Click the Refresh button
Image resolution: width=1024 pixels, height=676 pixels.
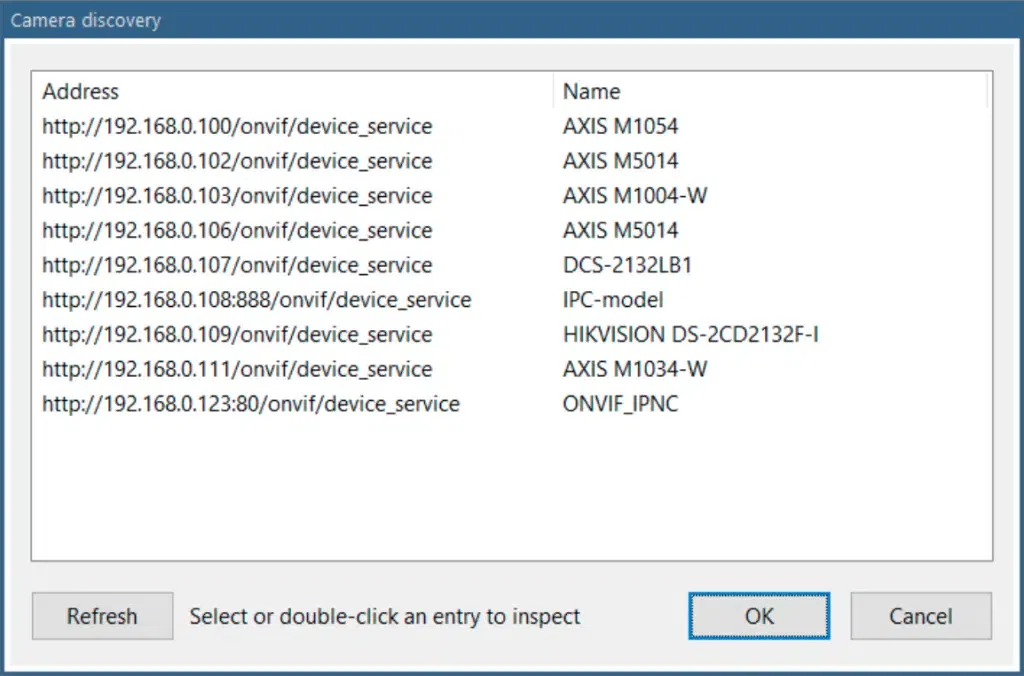[101, 616]
